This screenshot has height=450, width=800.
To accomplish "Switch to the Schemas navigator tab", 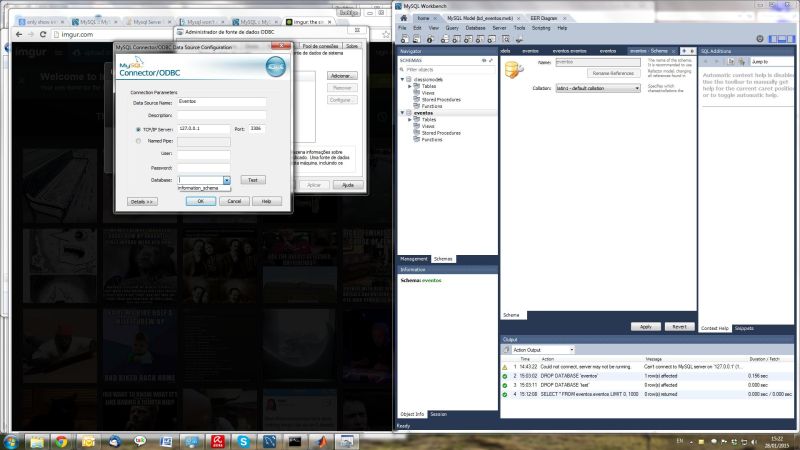I will pos(443,259).
